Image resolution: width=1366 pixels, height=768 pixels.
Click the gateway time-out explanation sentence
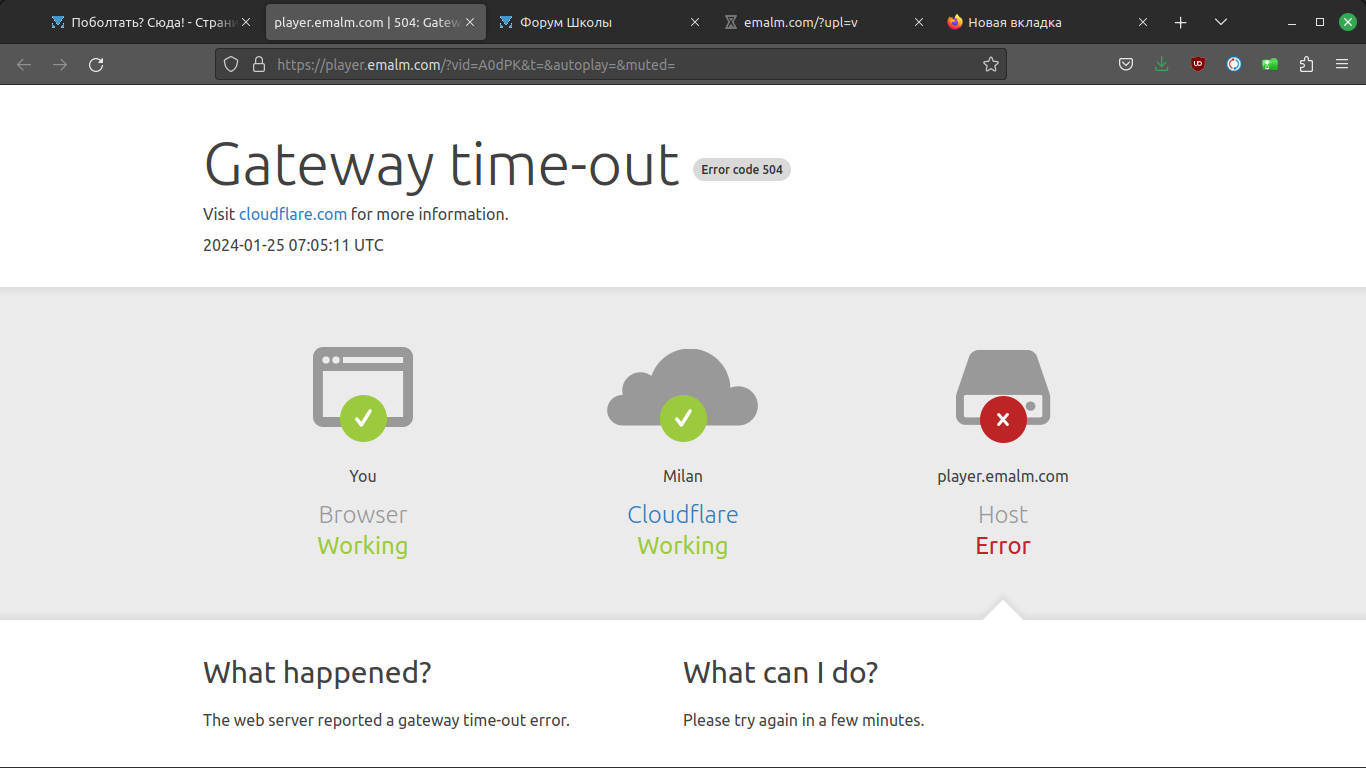click(386, 720)
